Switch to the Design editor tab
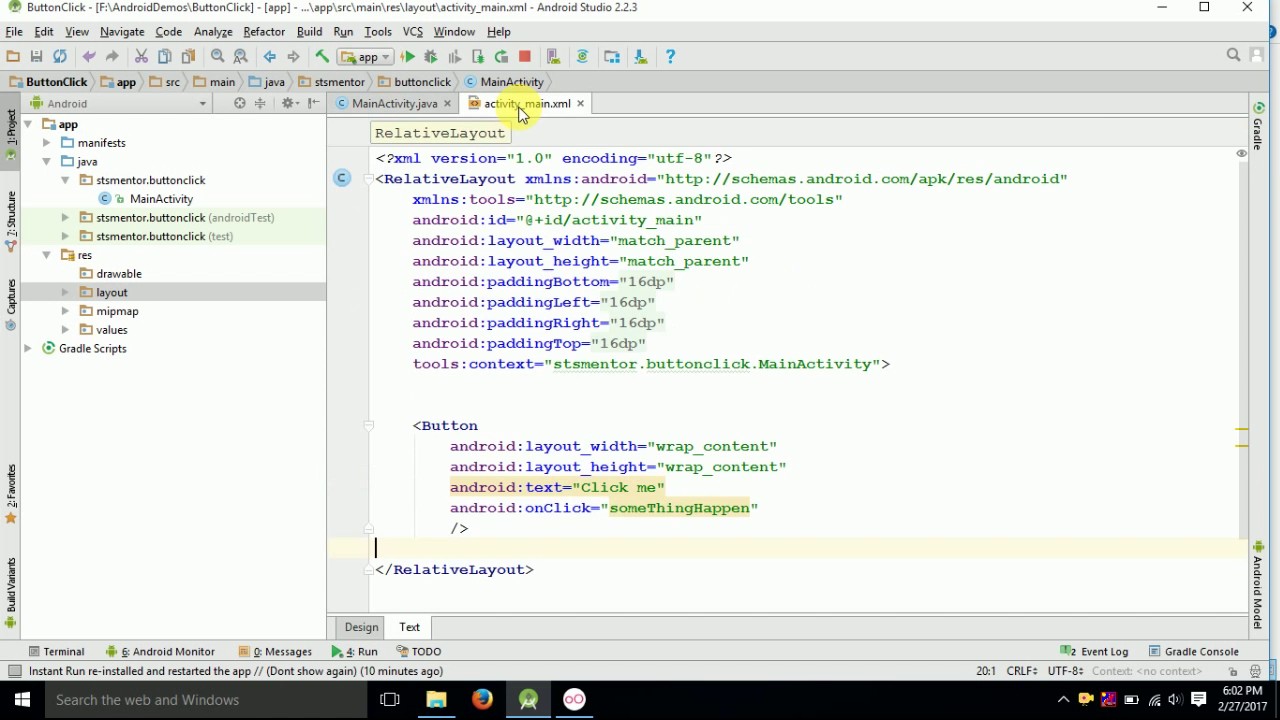Image resolution: width=1280 pixels, height=720 pixels. pyautogui.click(x=361, y=627)
